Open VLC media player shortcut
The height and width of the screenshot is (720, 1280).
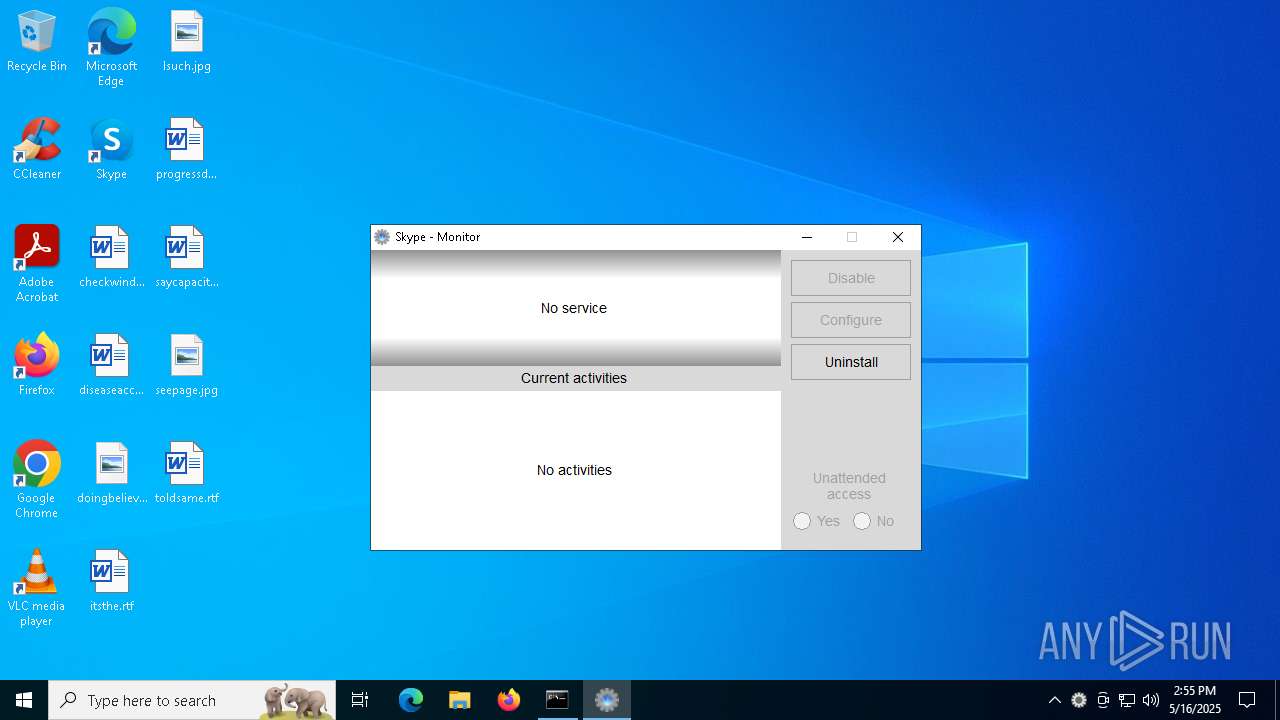(37, 588)
